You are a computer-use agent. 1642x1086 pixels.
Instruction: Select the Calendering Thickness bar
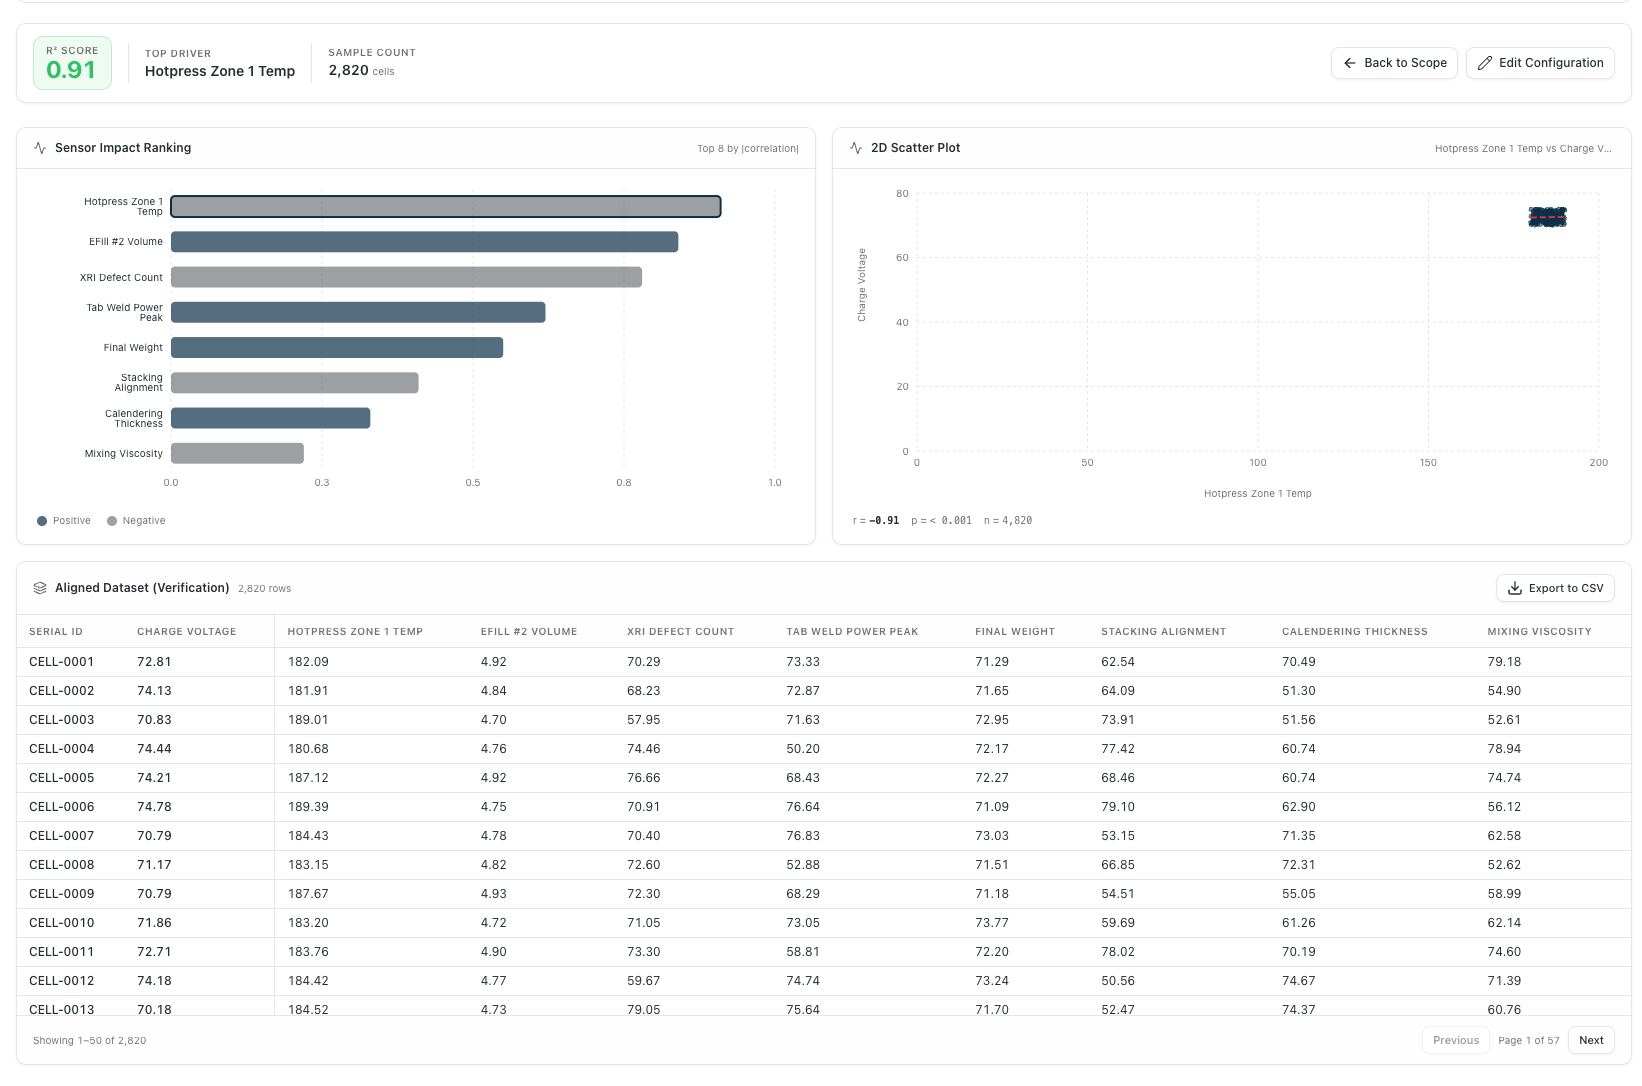(x=271, y=418)
